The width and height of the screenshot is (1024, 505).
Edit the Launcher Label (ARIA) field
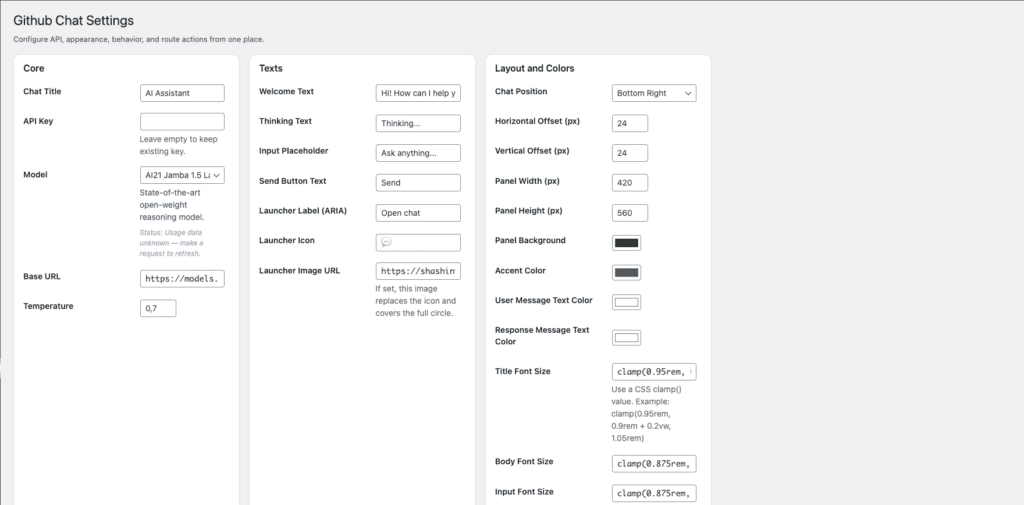[418, 213]
